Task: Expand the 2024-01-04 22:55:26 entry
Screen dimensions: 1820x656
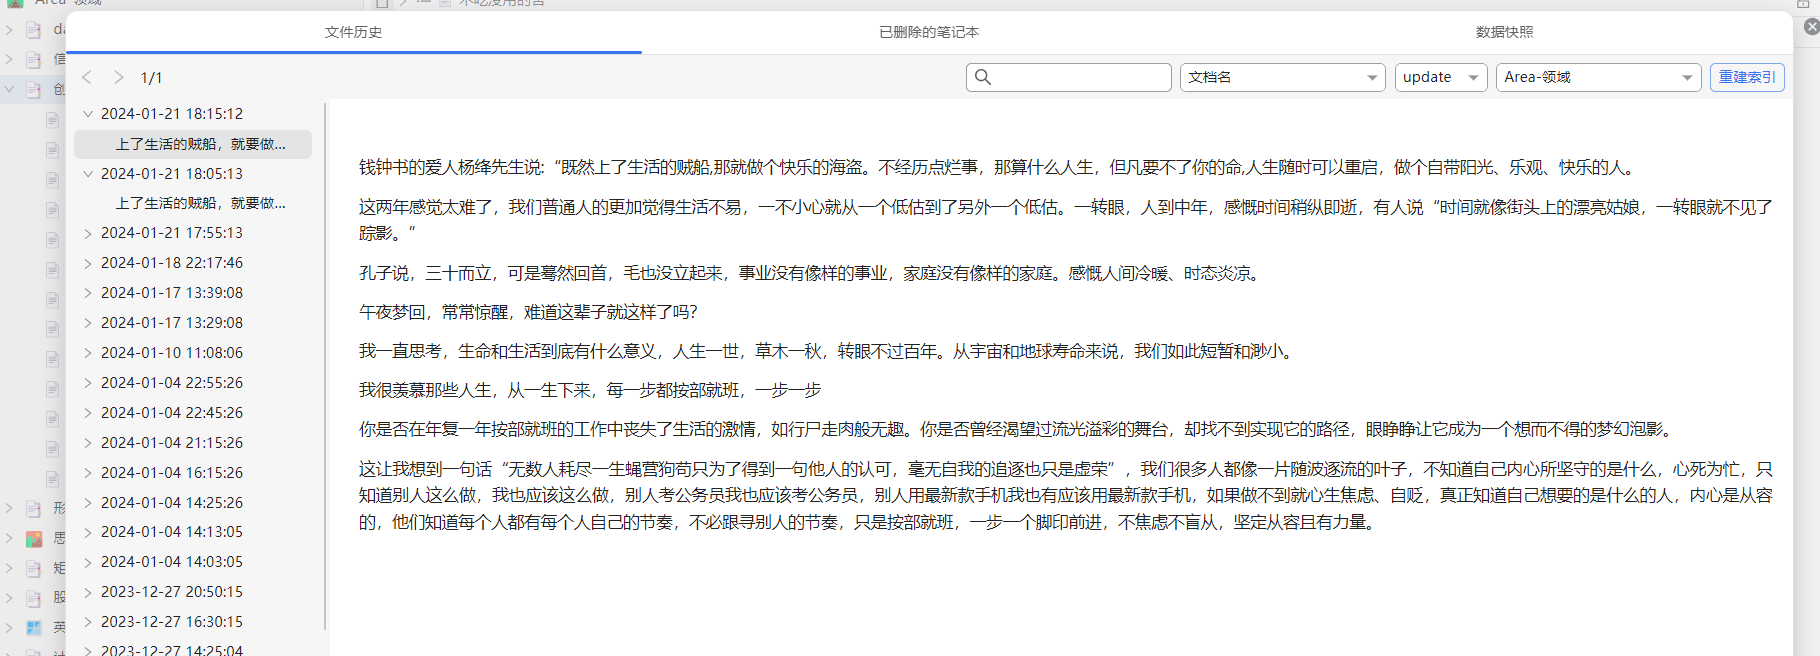Action: tap(88, 383)
